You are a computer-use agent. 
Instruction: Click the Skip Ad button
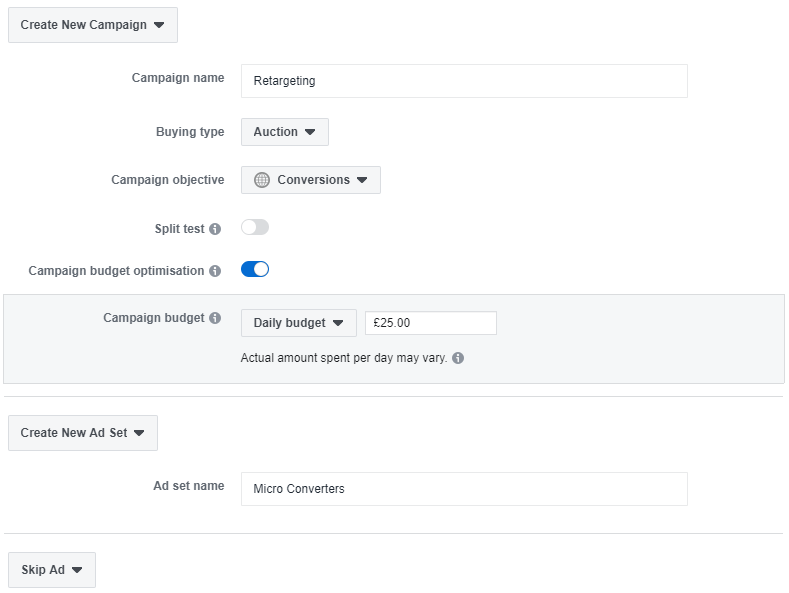52,570
